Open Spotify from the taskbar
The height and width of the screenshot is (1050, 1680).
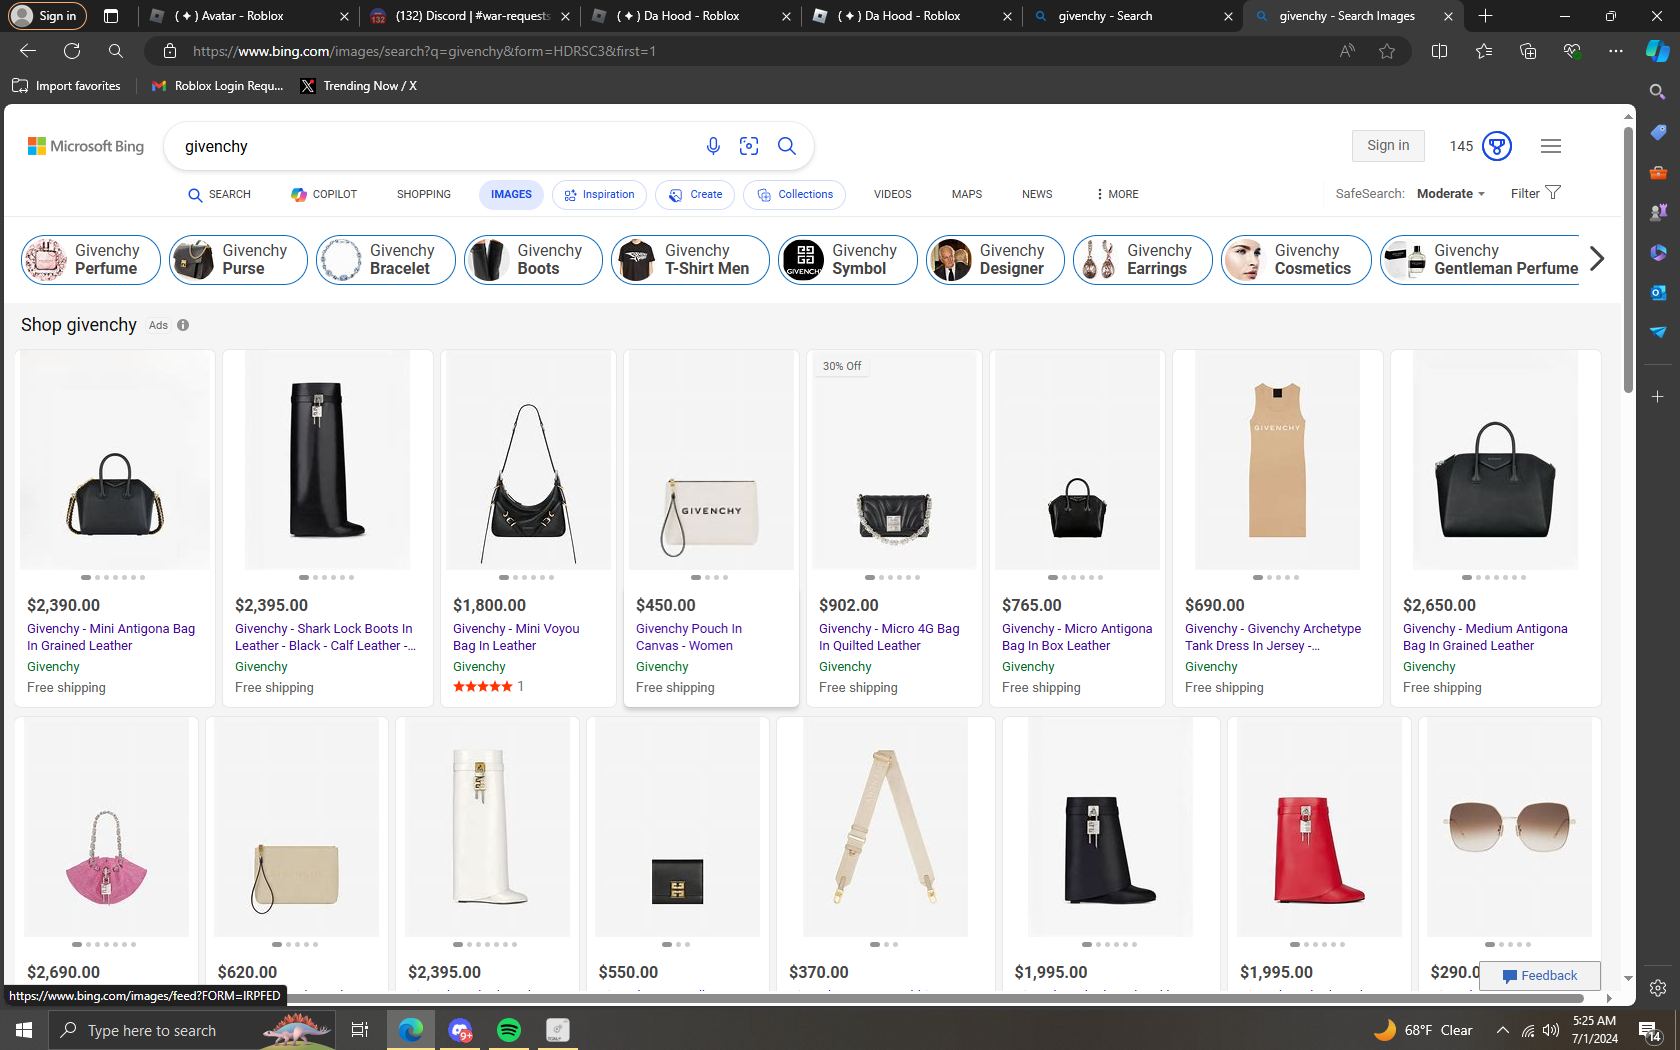tap(509, 1030)
